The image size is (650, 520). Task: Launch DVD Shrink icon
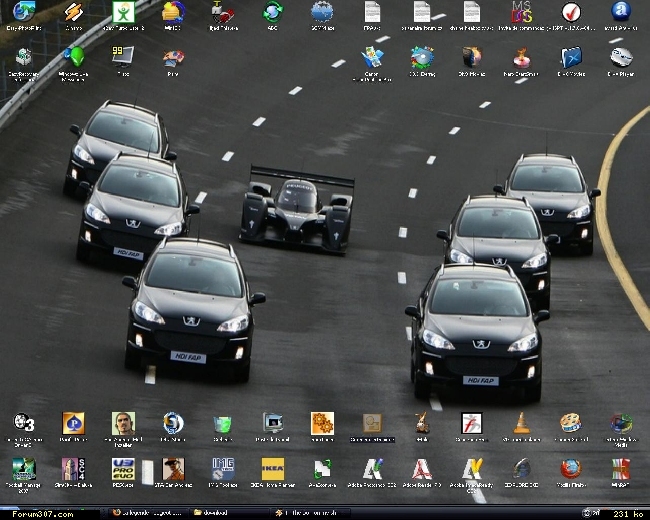point(471,57)
